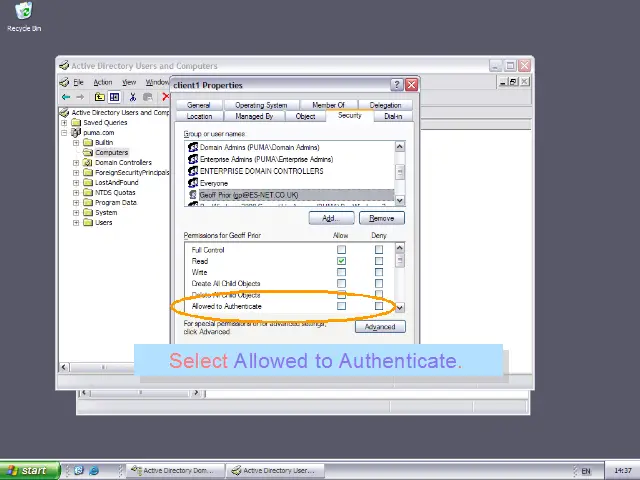Check Deny for Create All Child Objects
This screenshot has height=480, width=640.
(x=379, y=283)
